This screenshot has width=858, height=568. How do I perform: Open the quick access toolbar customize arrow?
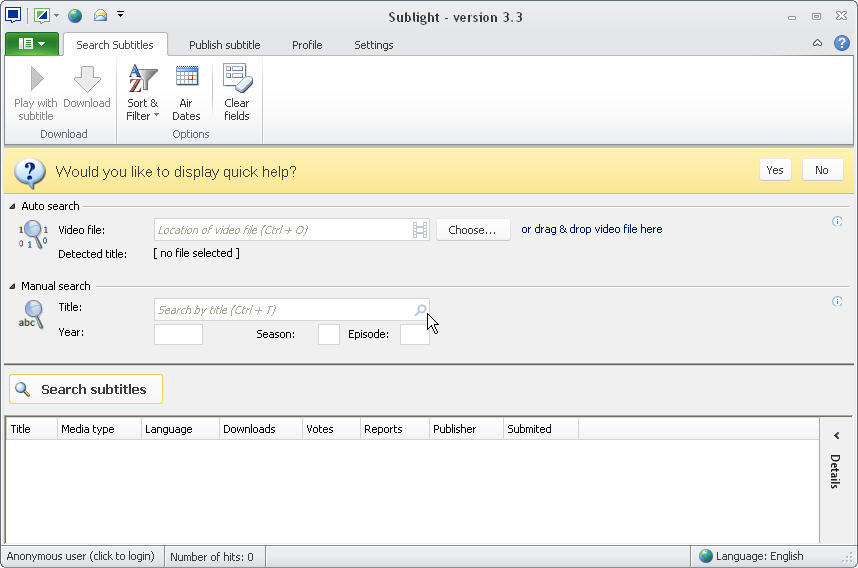[120, 14]
